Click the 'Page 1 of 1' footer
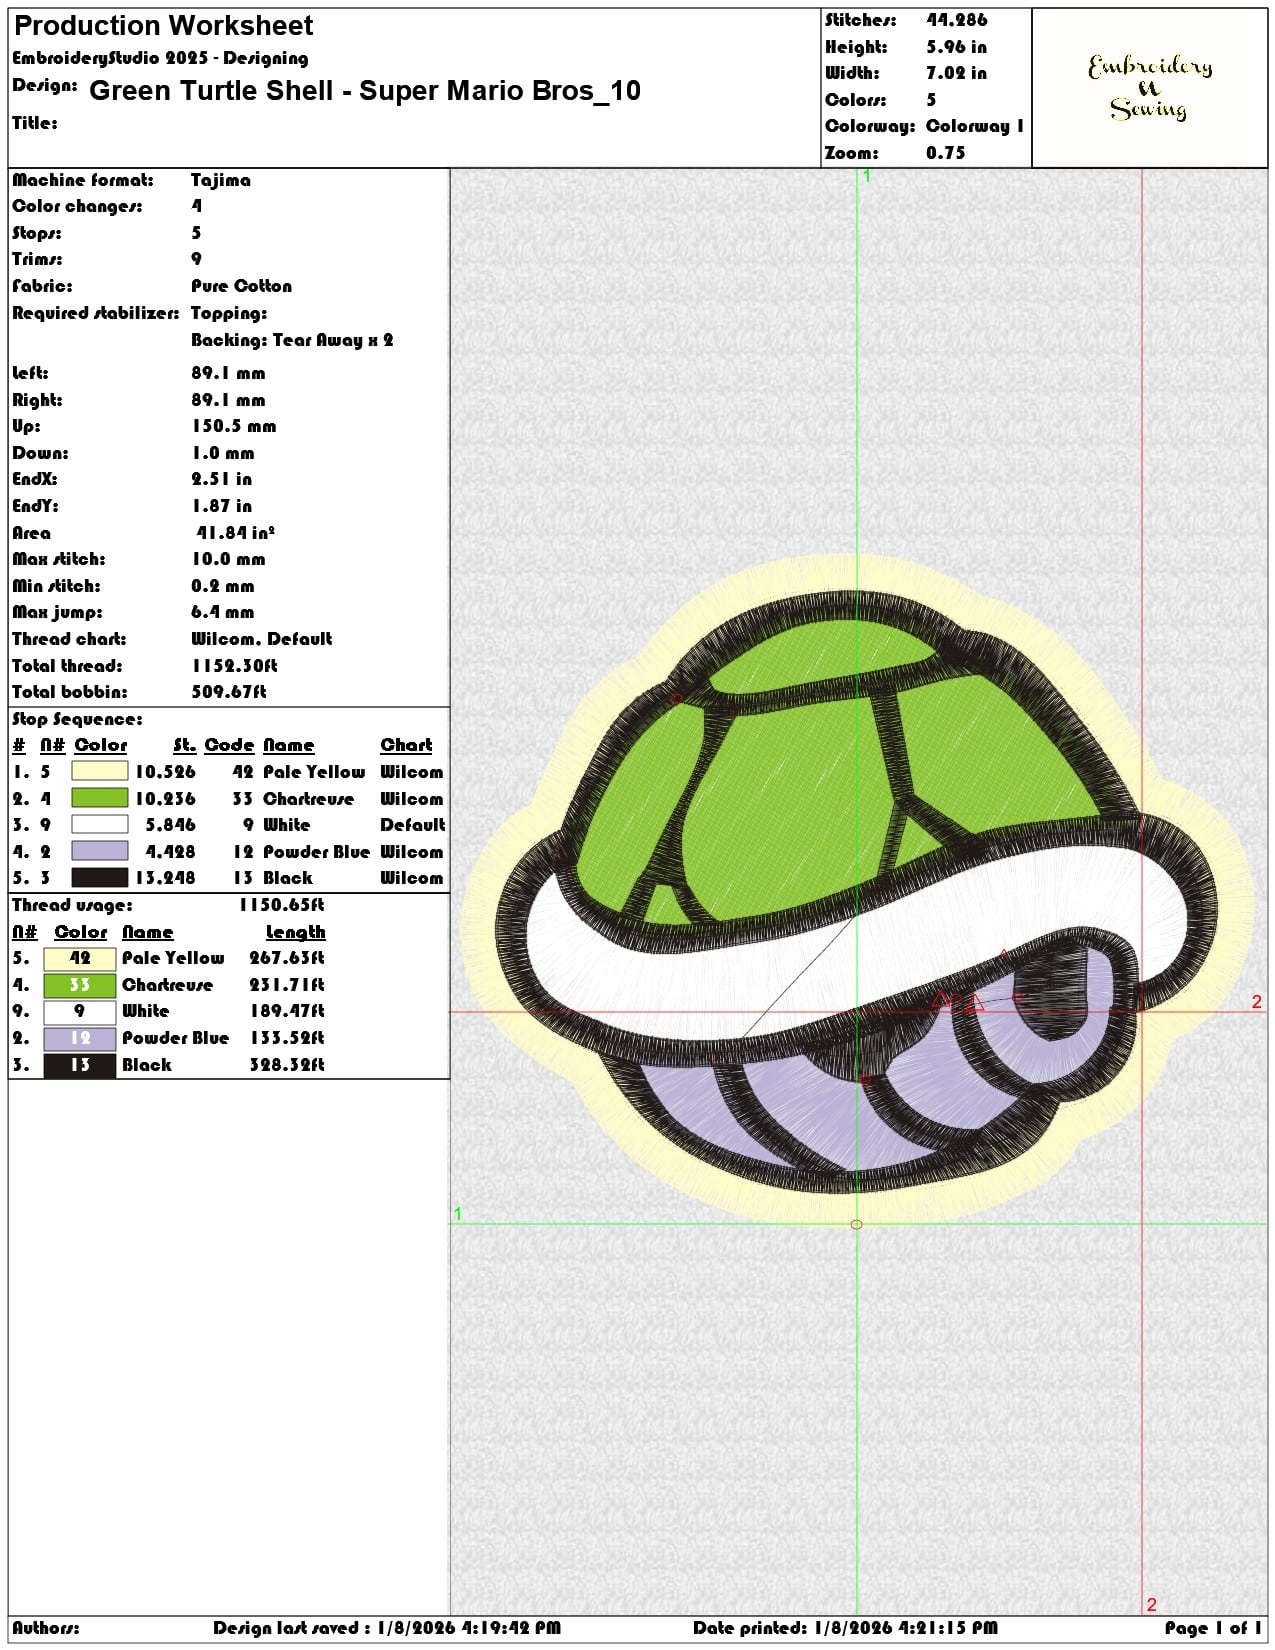Image resolution: width=1275 pixels, height=1650 pixels. (x=1213, y=1628)
